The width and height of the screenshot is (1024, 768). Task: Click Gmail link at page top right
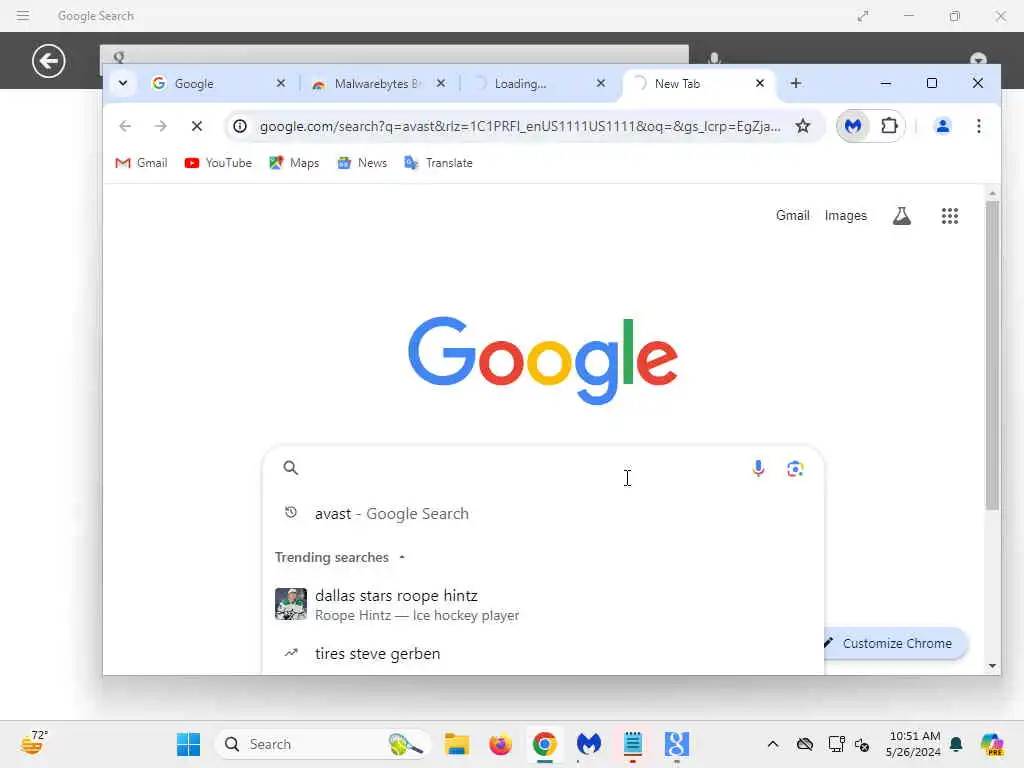coord(793,216)
